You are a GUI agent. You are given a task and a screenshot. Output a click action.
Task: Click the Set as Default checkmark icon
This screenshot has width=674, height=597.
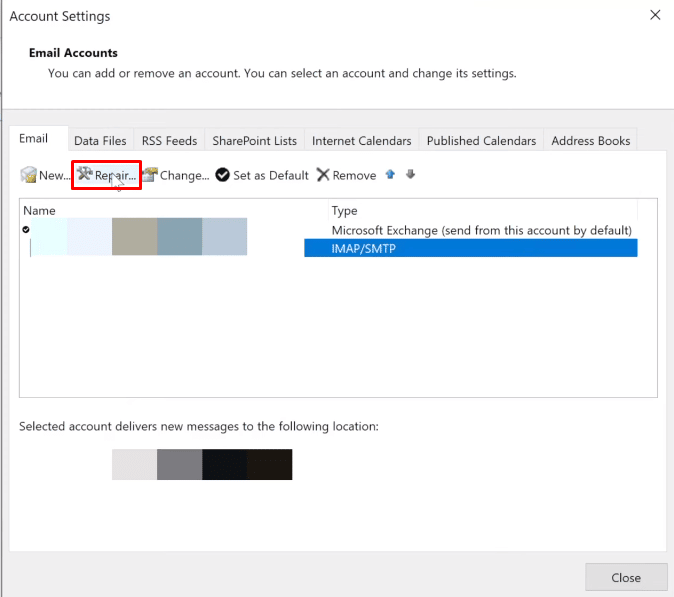pyautogui.click(x=223, y=175)
